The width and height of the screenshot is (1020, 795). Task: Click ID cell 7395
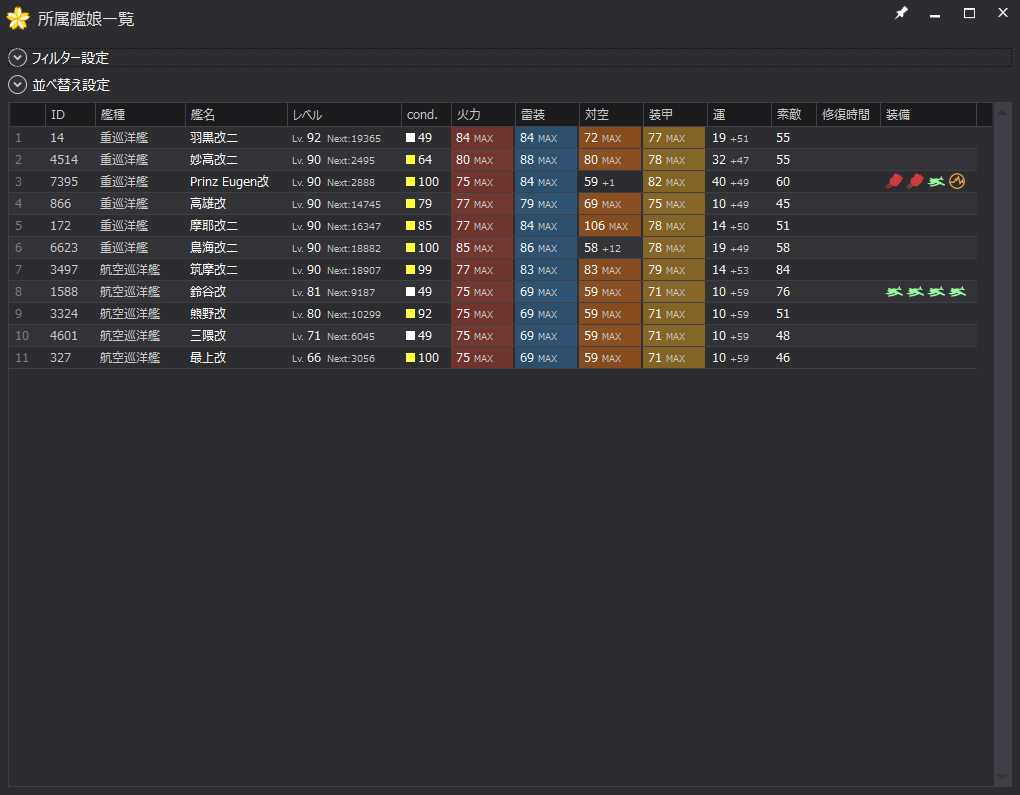coord(64,182)
